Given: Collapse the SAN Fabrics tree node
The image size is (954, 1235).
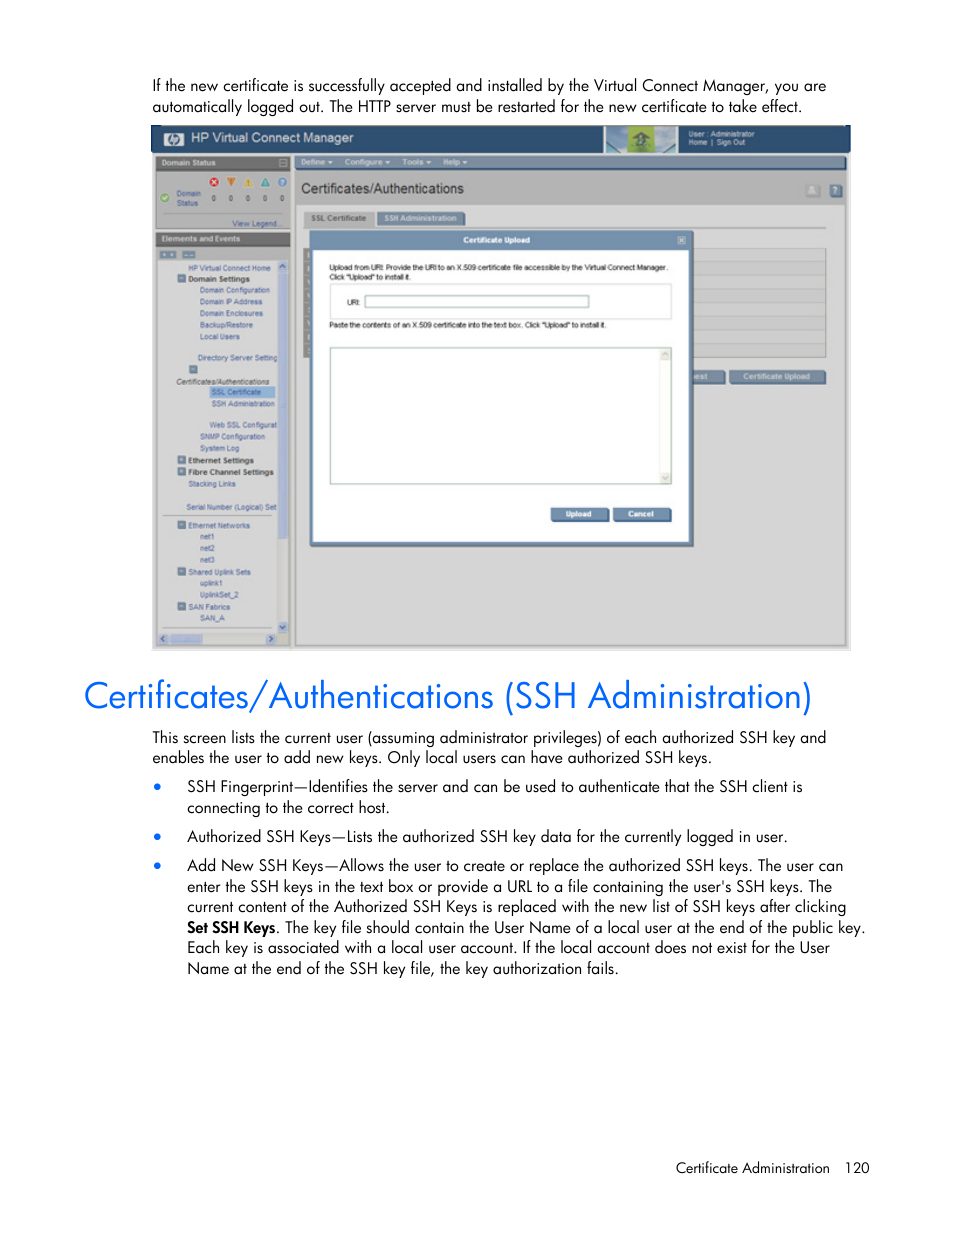Looking at the screenshot, I should point(182,606).
